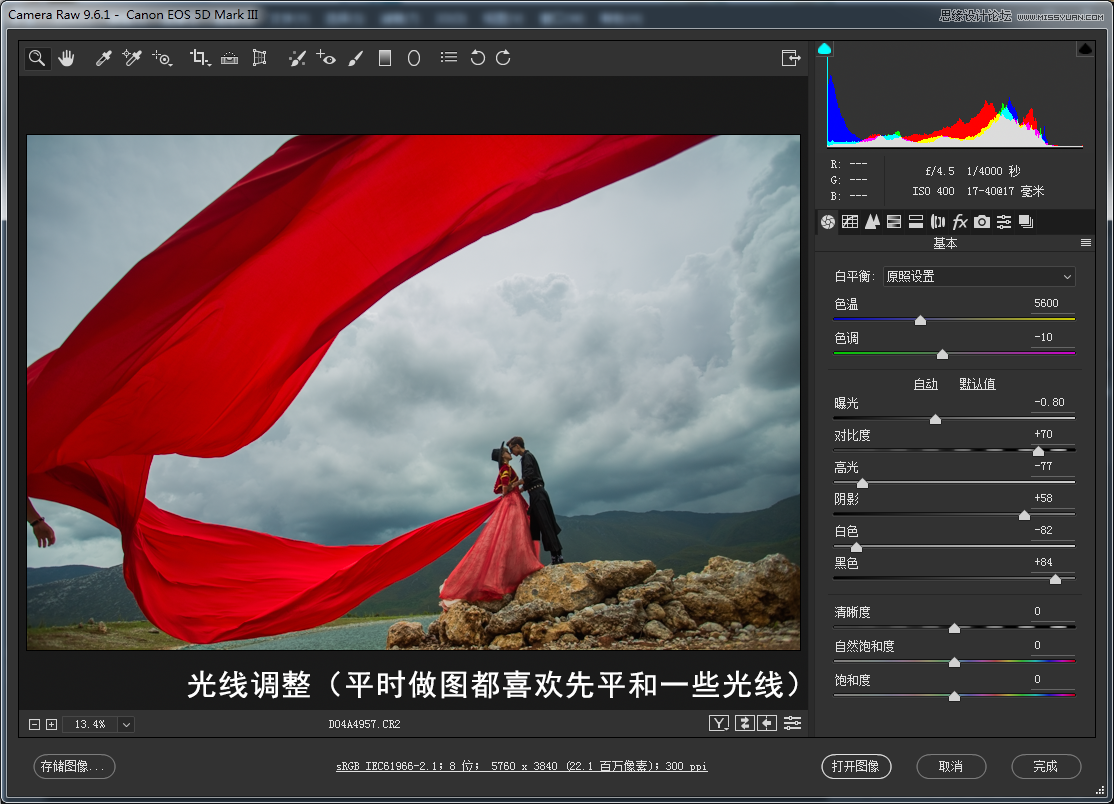
Task: Adjust the 清晰度 clarity slider handle
Action: (954, 629)
